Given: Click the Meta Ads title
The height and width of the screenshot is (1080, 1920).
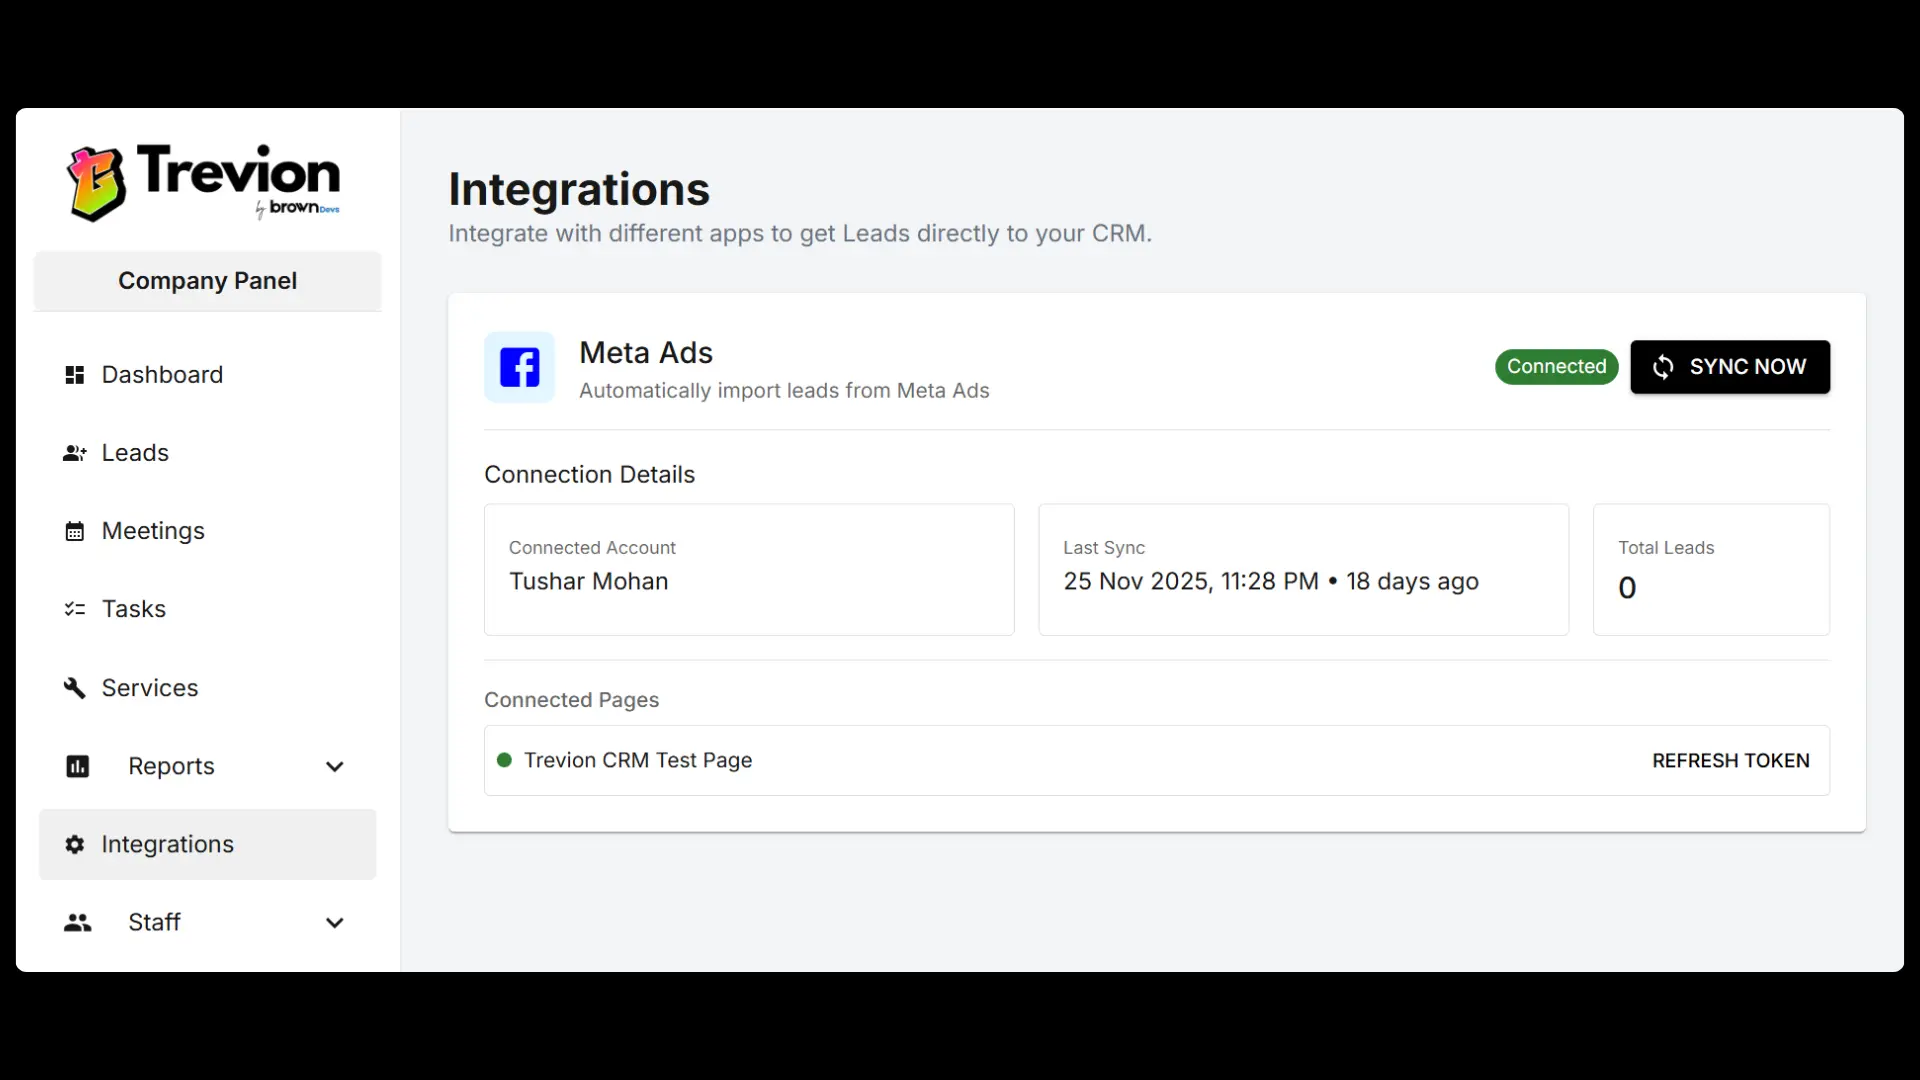Looking at the screenshot, I should click(646, 353).
